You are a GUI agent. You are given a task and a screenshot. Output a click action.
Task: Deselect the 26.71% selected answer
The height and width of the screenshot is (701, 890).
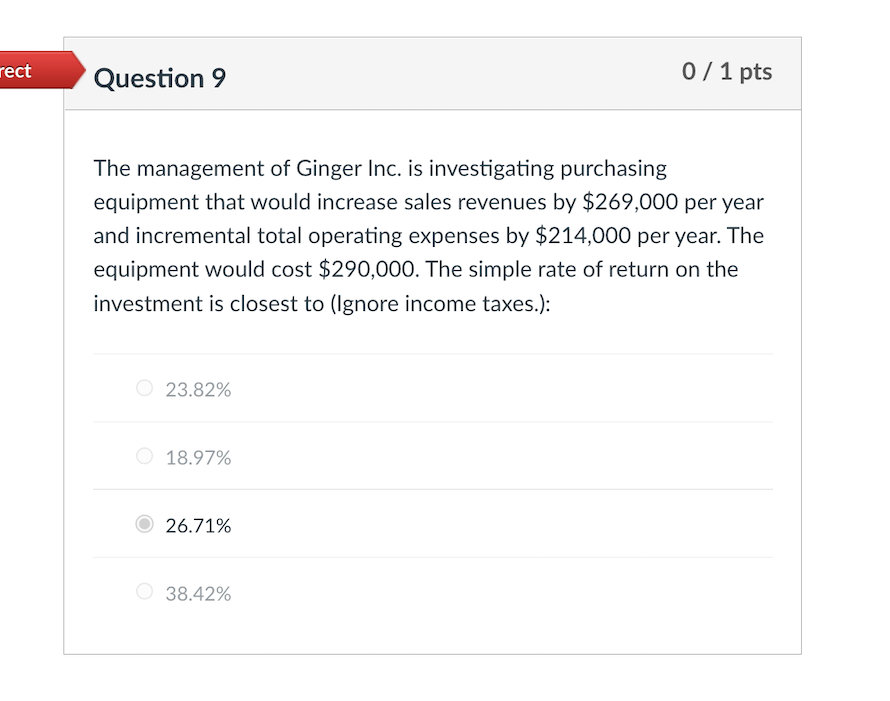point(144,523)
